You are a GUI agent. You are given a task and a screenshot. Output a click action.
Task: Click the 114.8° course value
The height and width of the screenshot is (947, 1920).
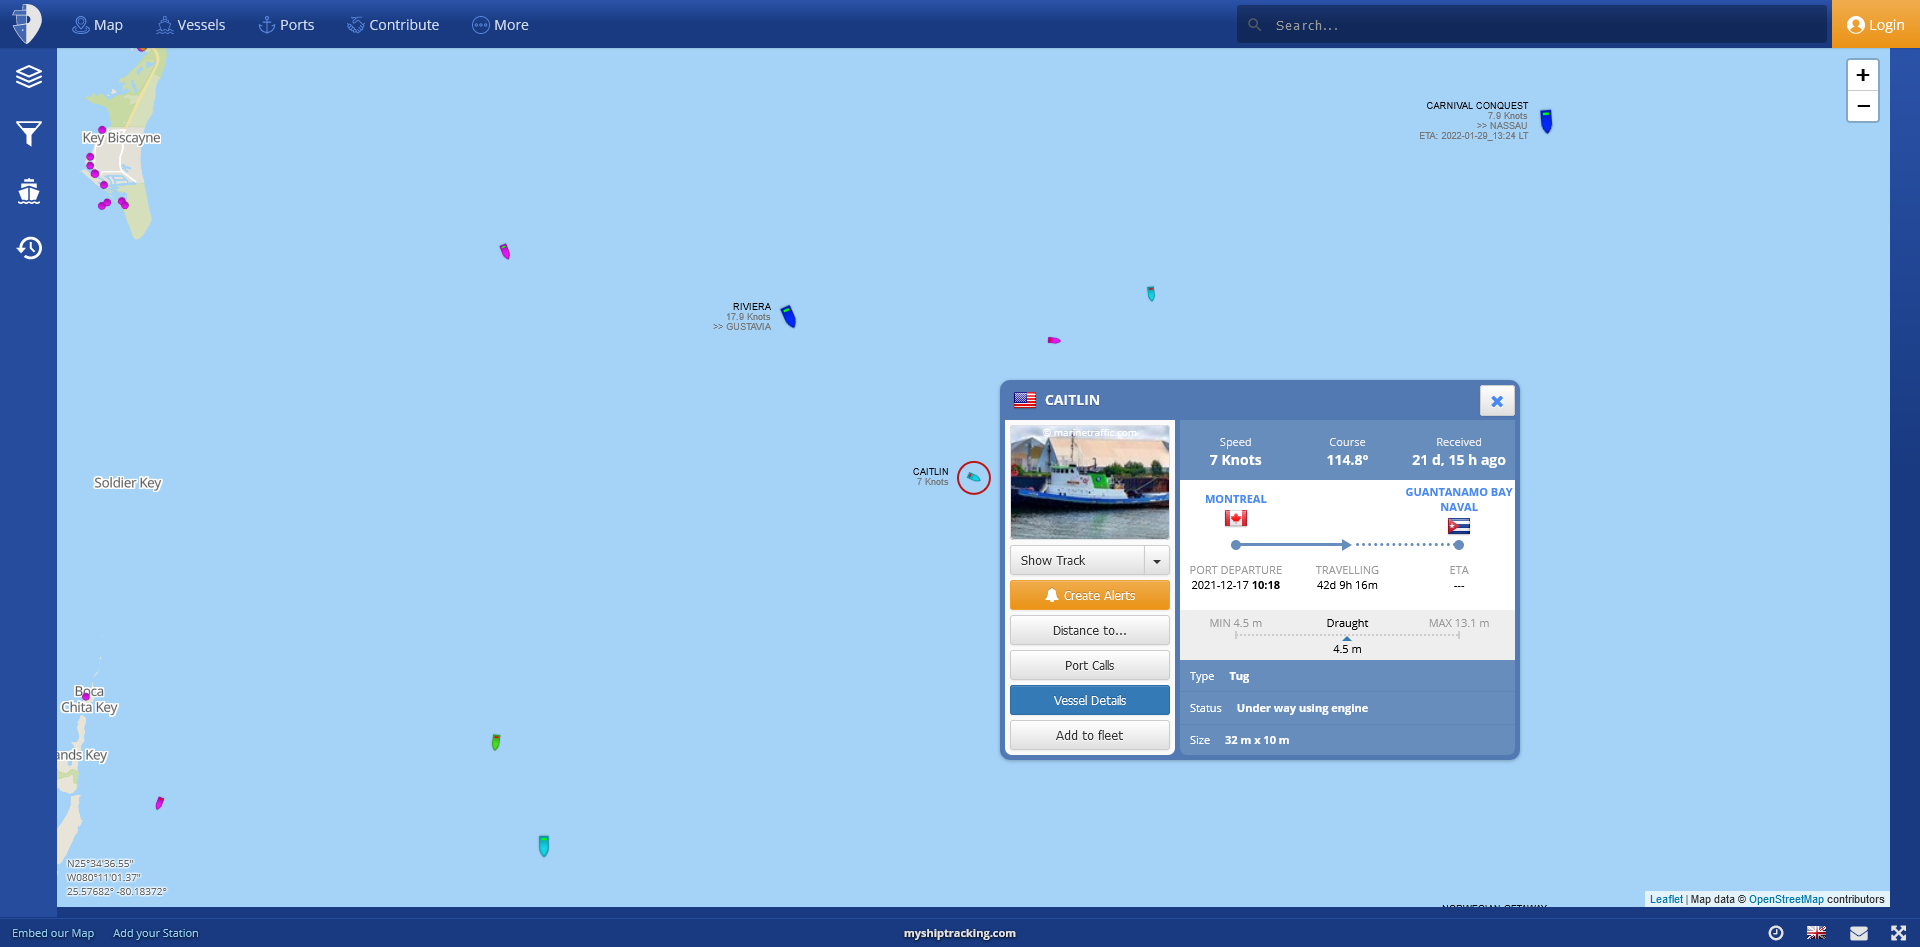click(x=1347, y=460)
